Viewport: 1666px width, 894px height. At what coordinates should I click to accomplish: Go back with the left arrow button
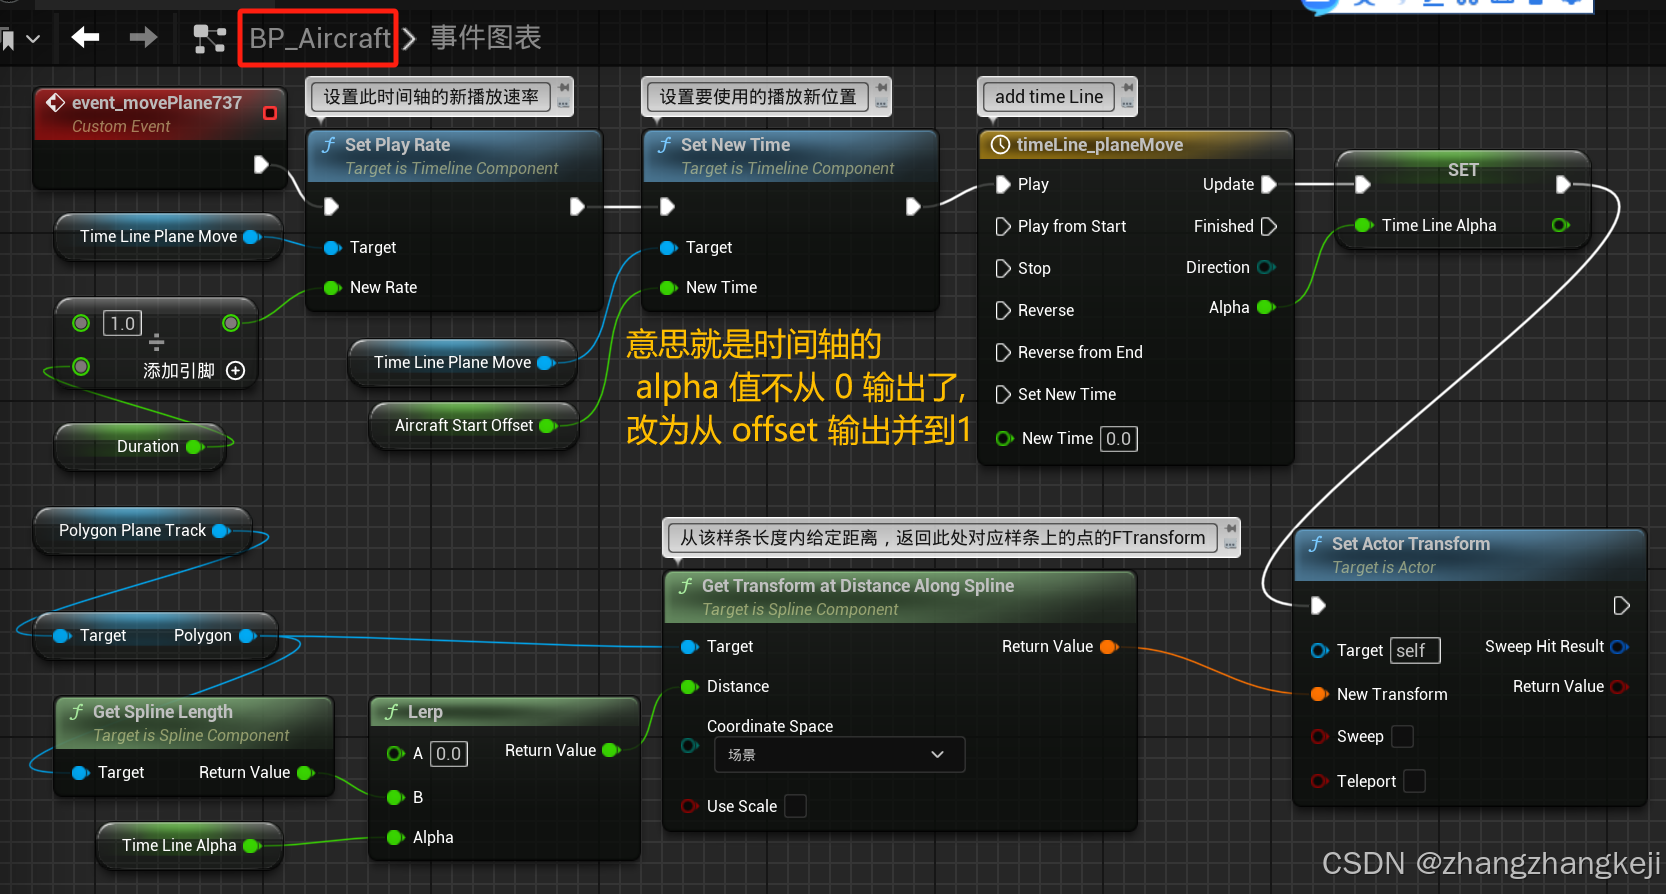pyautogui.click(x=85, y=38)
